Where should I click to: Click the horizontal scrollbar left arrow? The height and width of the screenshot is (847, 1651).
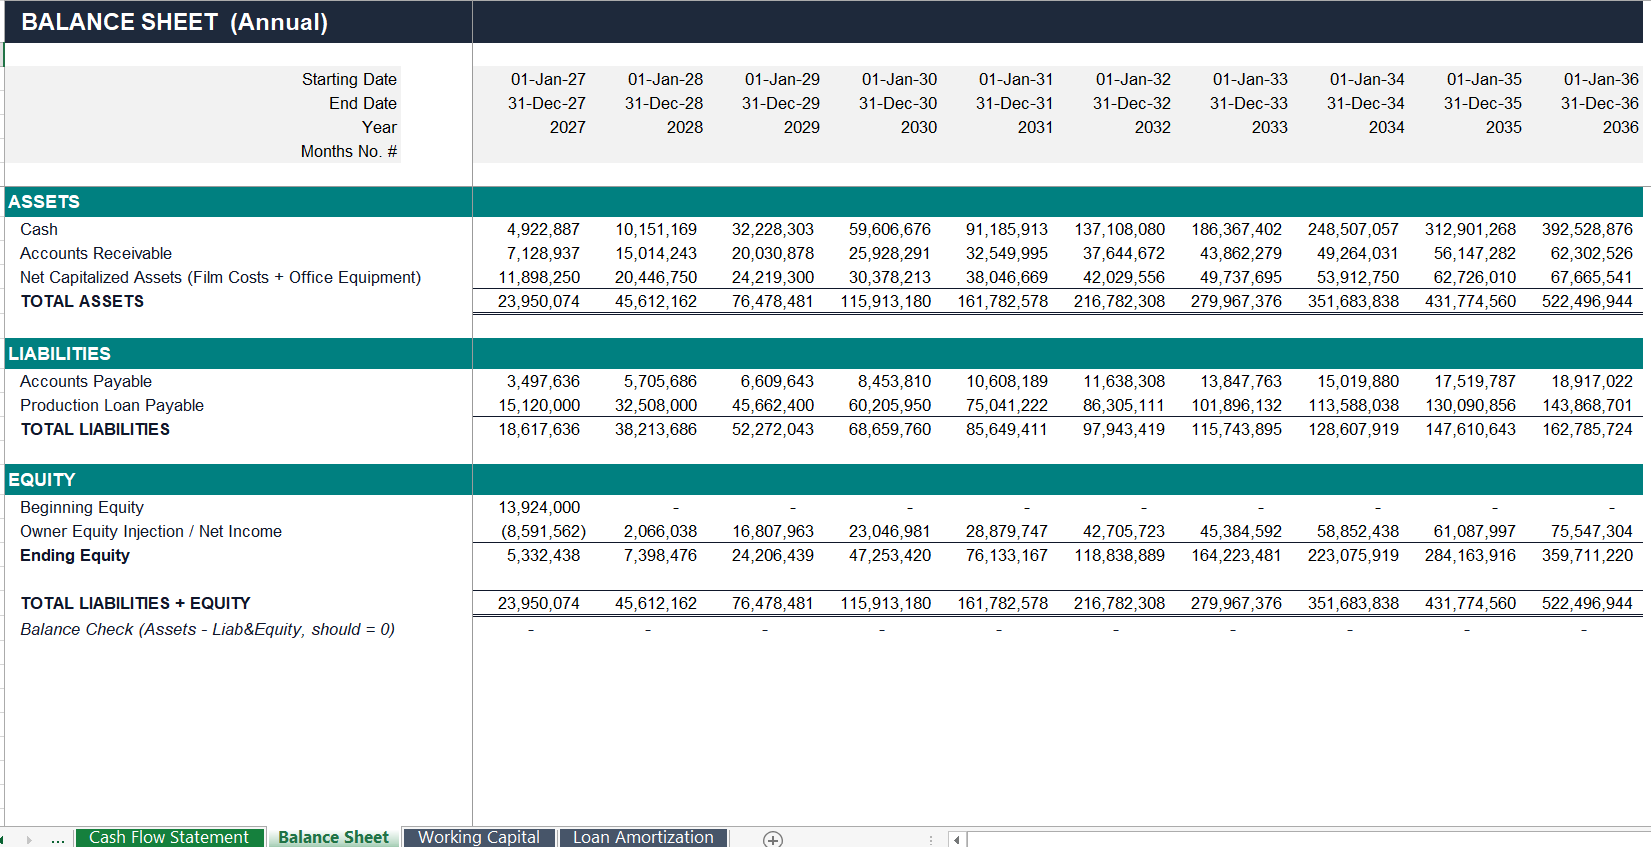(957, 839)
